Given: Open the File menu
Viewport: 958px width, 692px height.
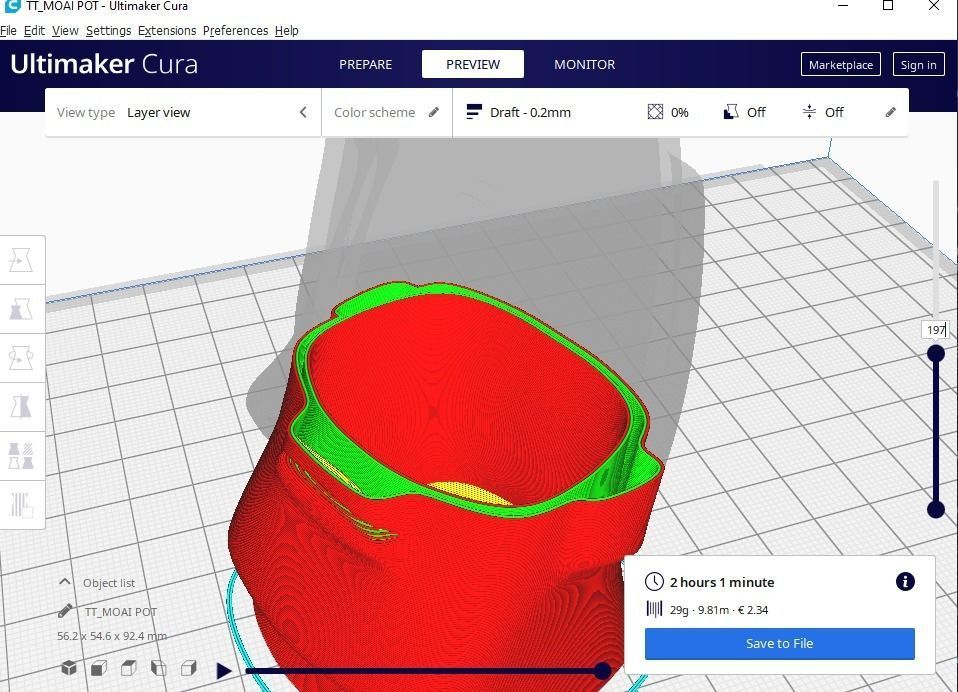Looking at the screenshot, I should 9,31.
